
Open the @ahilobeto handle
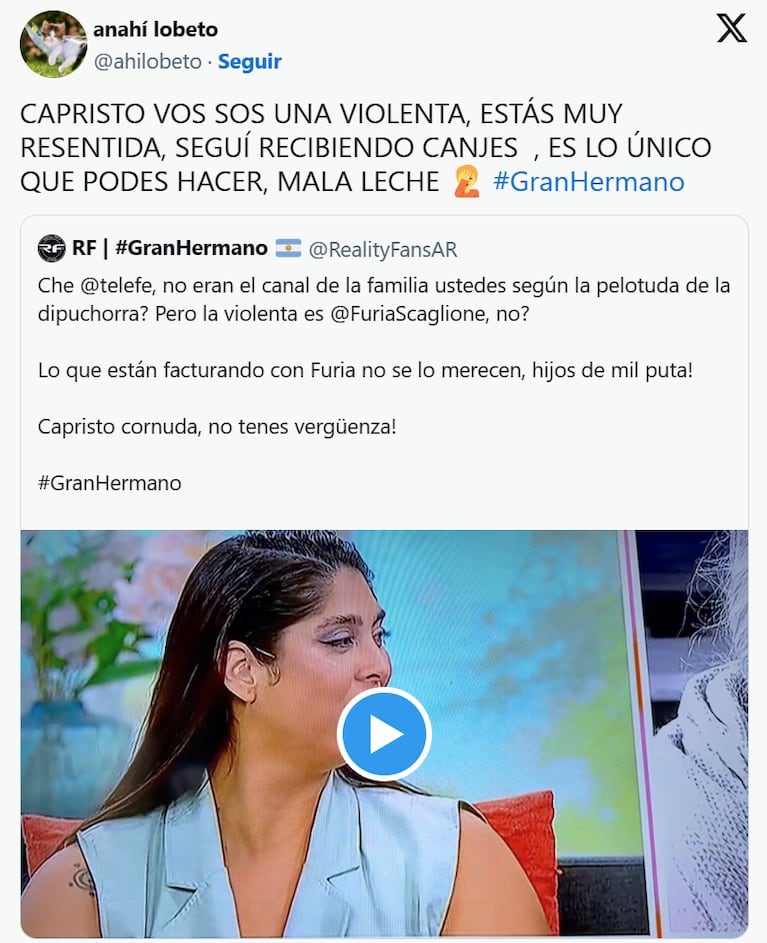coord(147,61)
